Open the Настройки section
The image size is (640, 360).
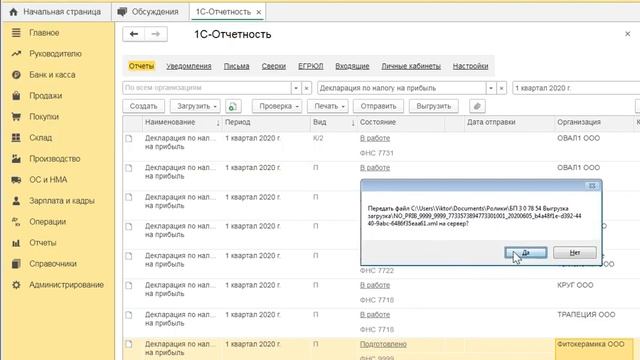click(x=470, y=66)
